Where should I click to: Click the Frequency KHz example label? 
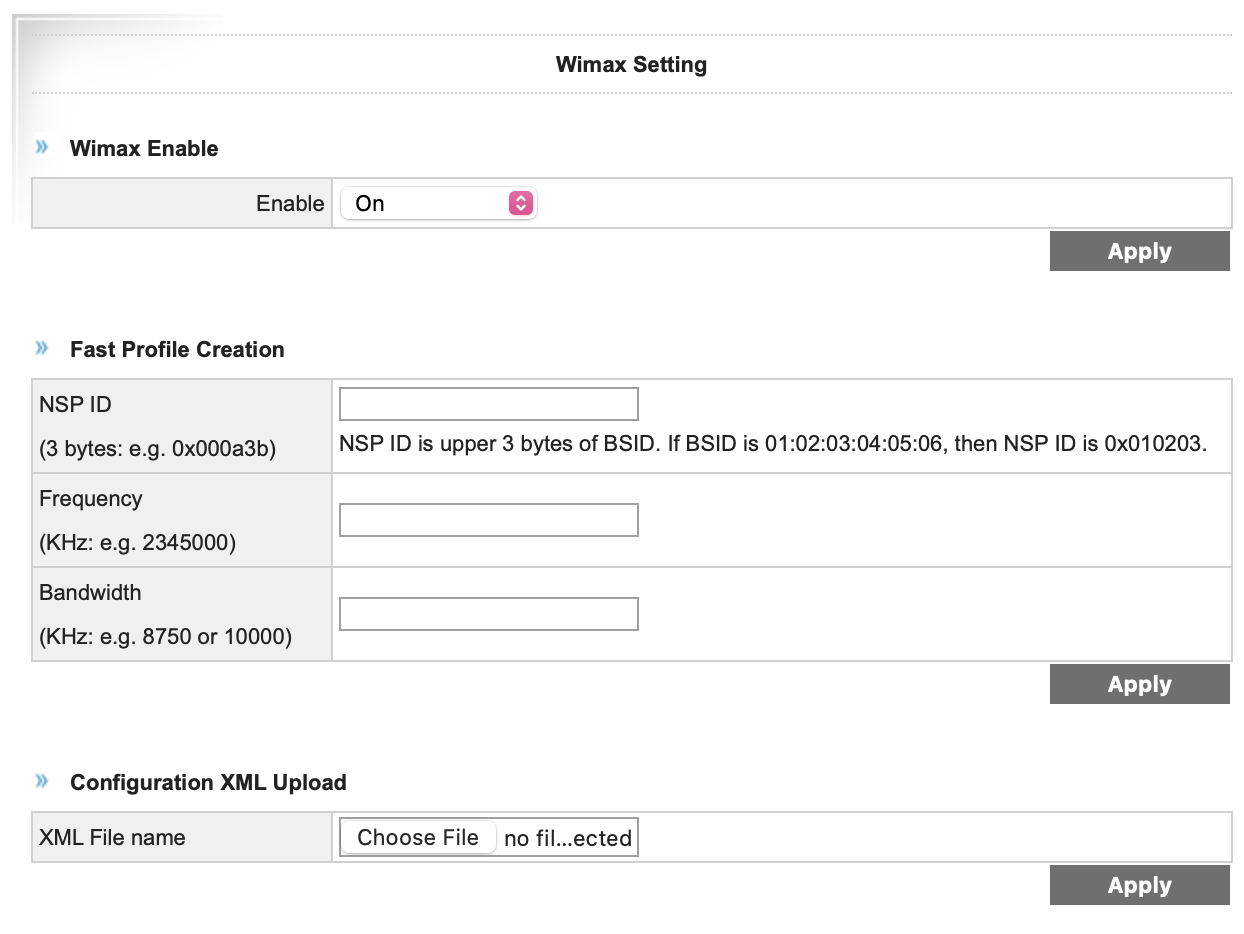tap(138, 543)
